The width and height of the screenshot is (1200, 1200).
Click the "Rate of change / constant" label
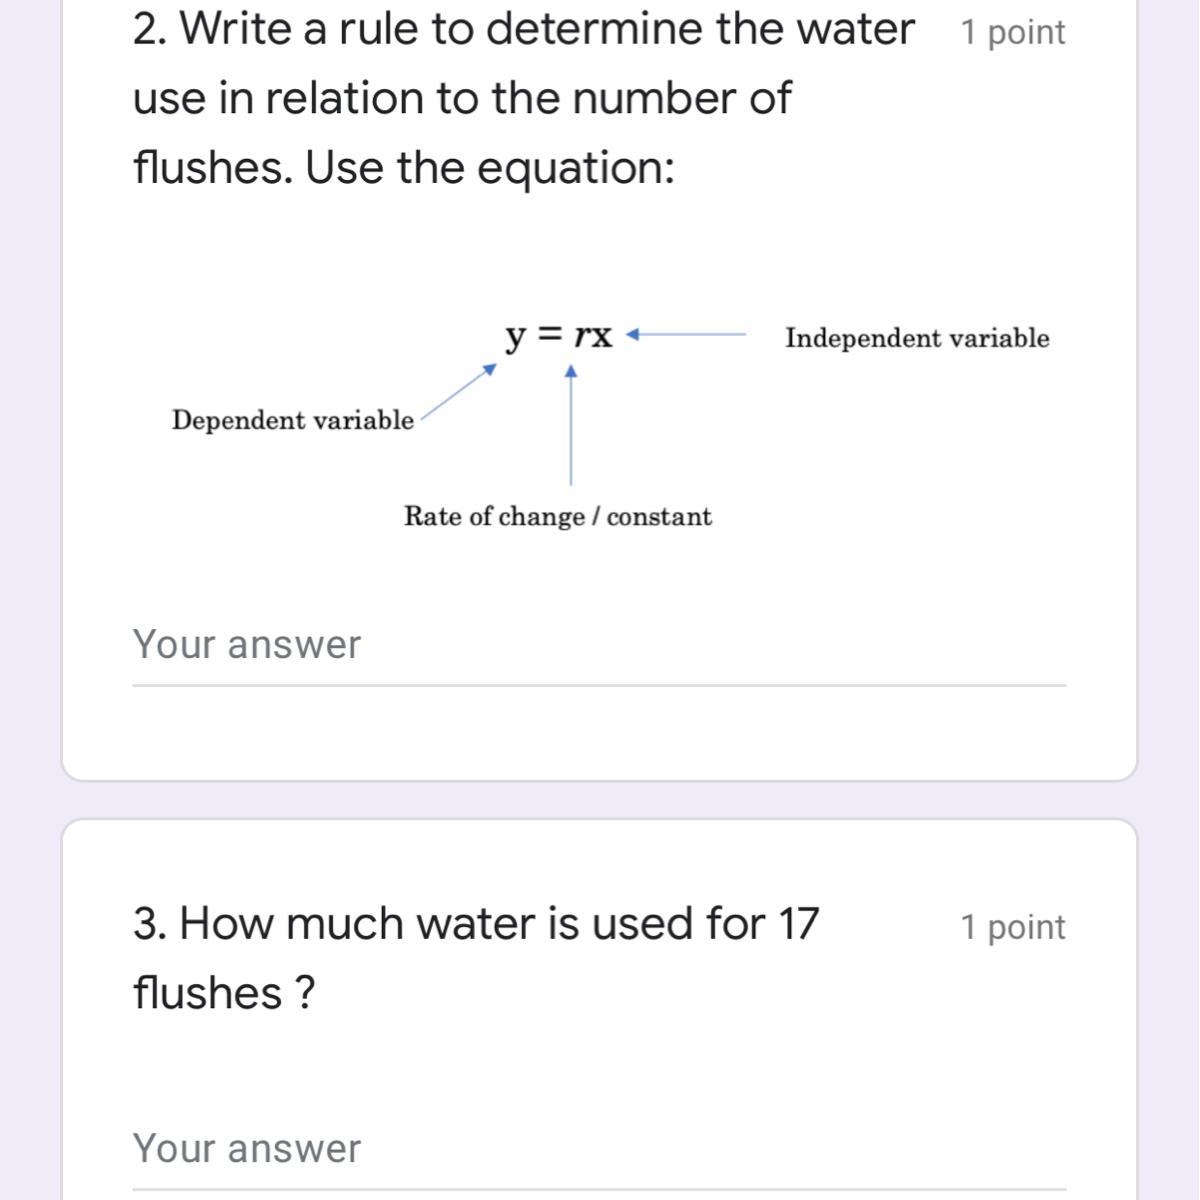557,517
